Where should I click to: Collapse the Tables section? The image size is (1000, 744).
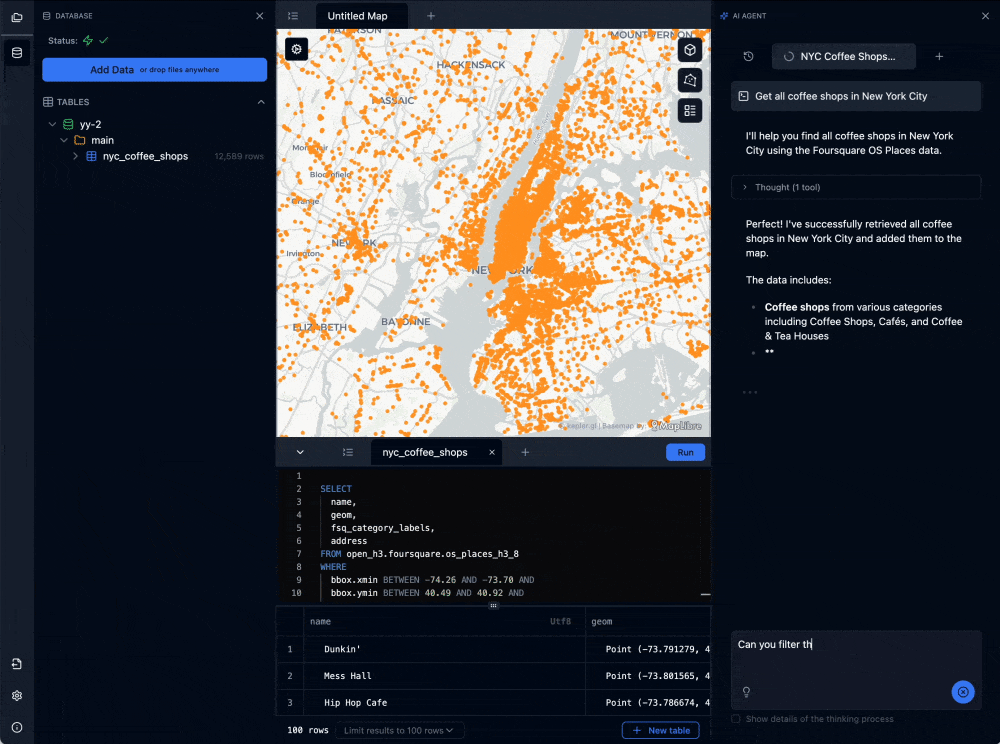[261, 102]
